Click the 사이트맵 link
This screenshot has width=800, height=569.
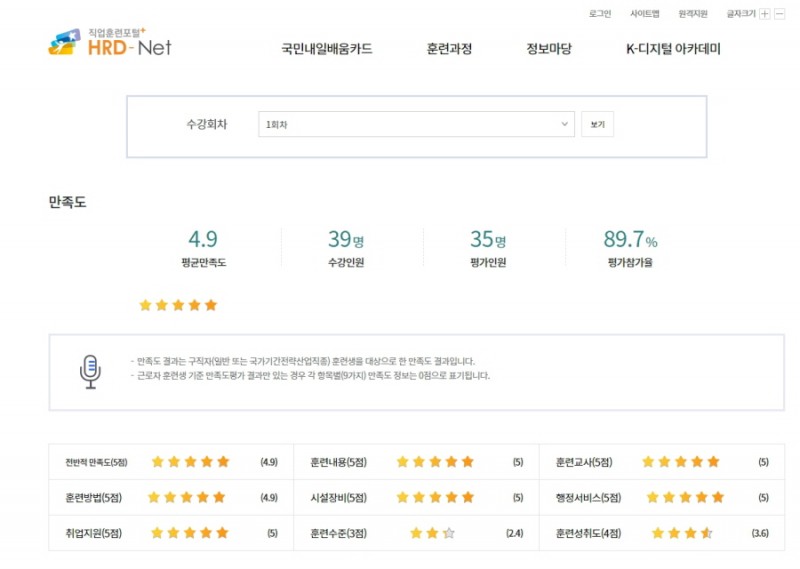[645, 14]
